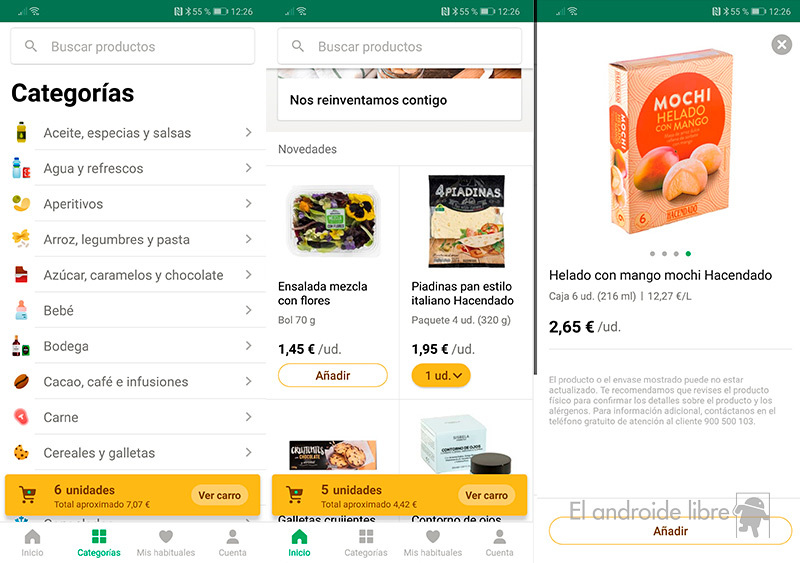Image resolution: width=800 pixels, height=563 pixels.
Task: Add the mochi helado with Añadir button
Action: [x=670, y=531]
